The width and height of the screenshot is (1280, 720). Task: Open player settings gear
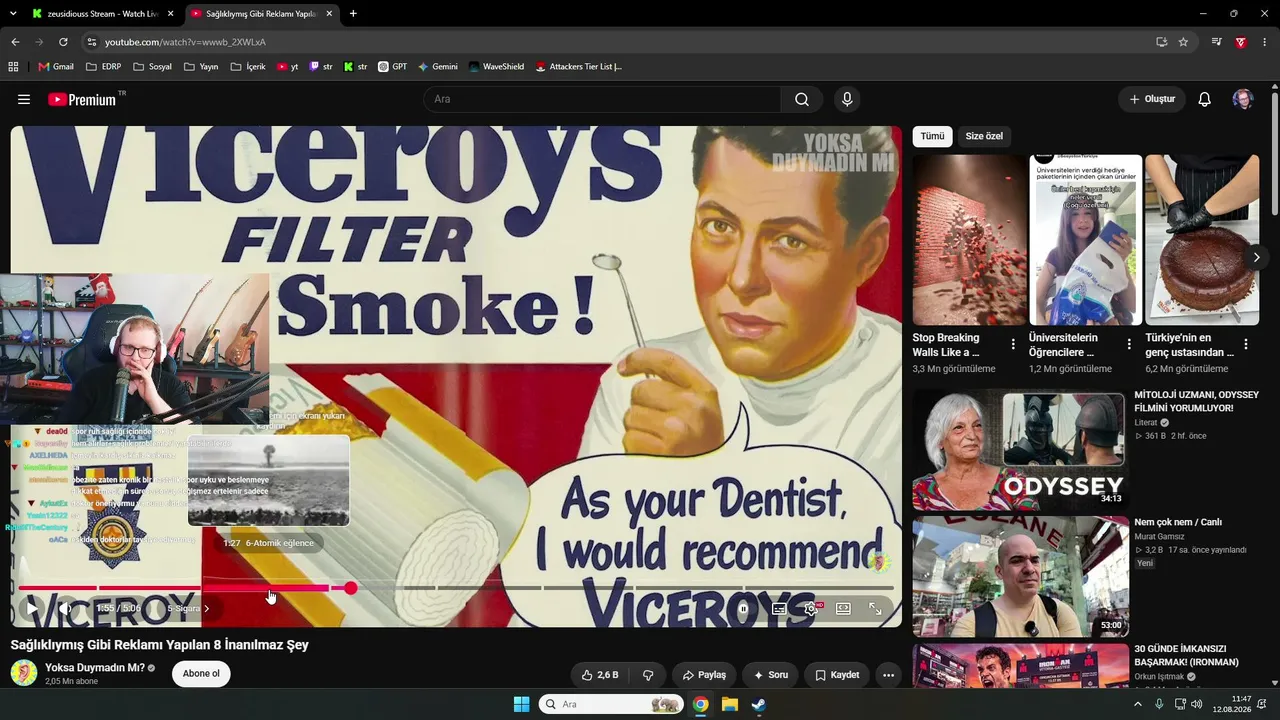[811, 608]
